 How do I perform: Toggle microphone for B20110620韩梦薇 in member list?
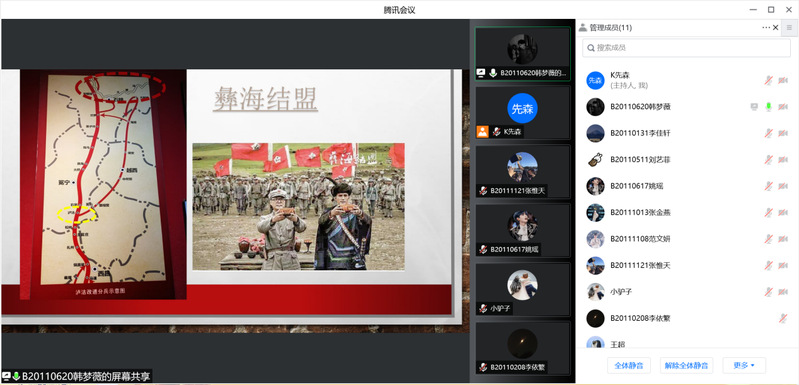click(x=768, y=106)
